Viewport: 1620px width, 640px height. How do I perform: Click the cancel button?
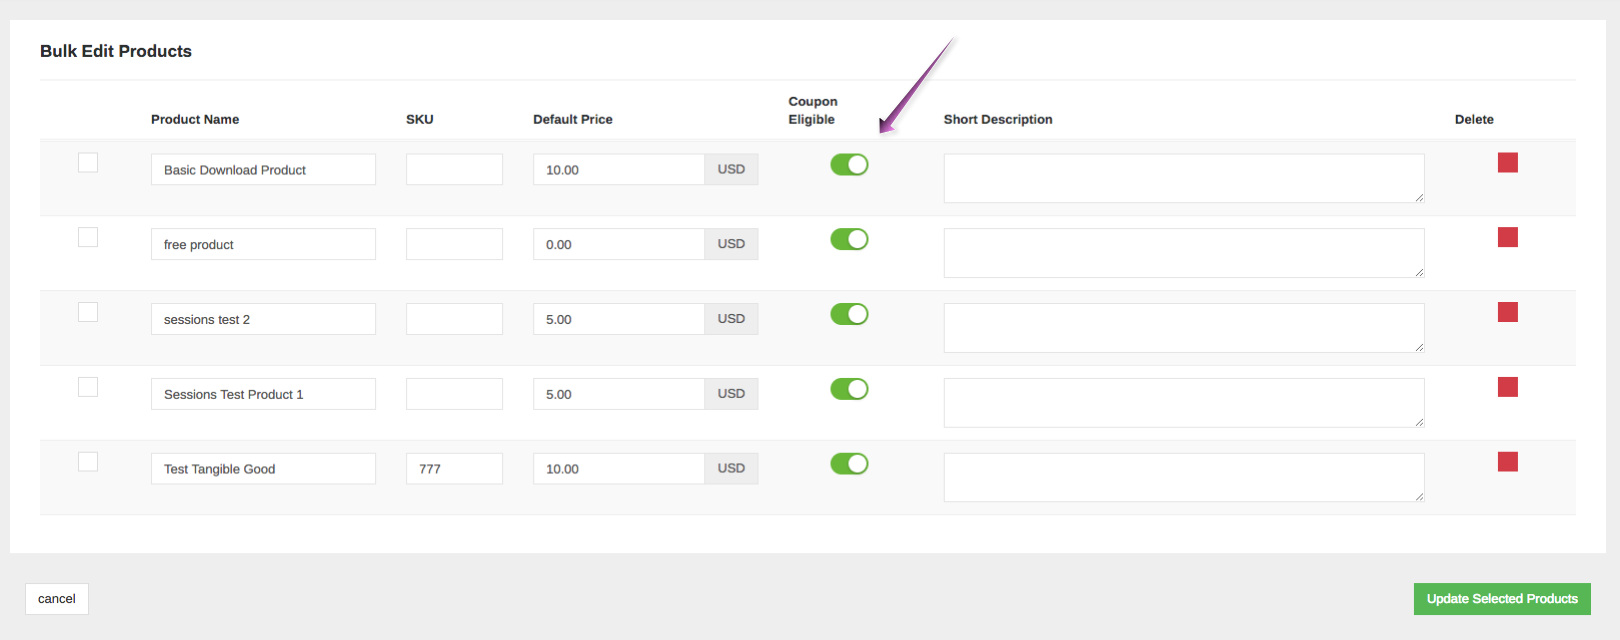pos(57,599)
